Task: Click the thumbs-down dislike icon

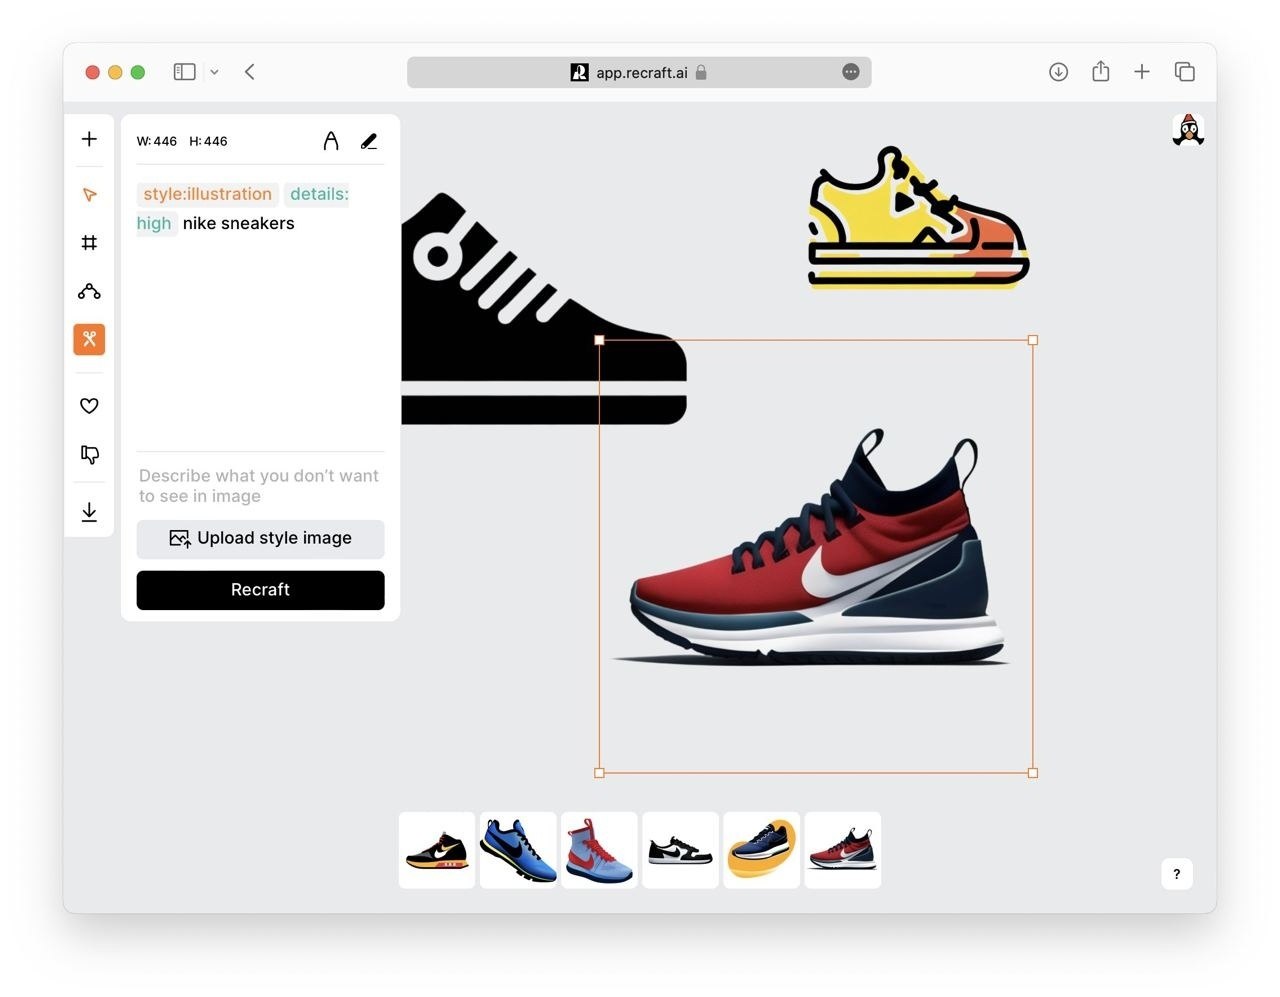Action: 89,455
